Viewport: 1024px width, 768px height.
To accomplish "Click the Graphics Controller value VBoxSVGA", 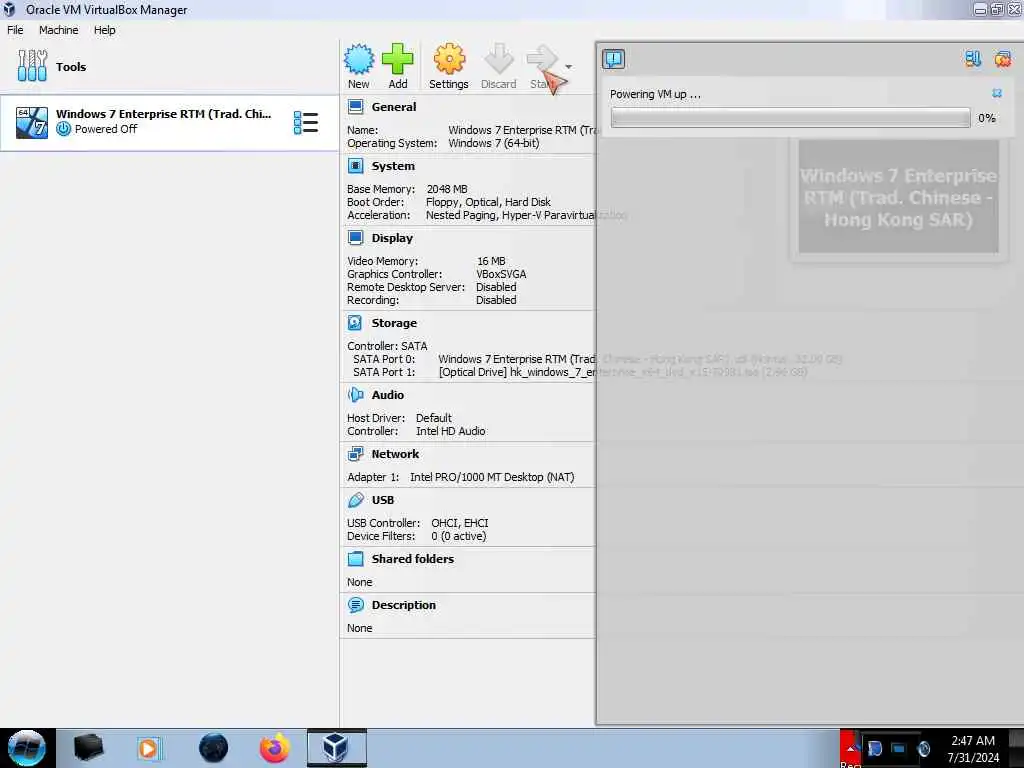I will click(x=501, y=274).
